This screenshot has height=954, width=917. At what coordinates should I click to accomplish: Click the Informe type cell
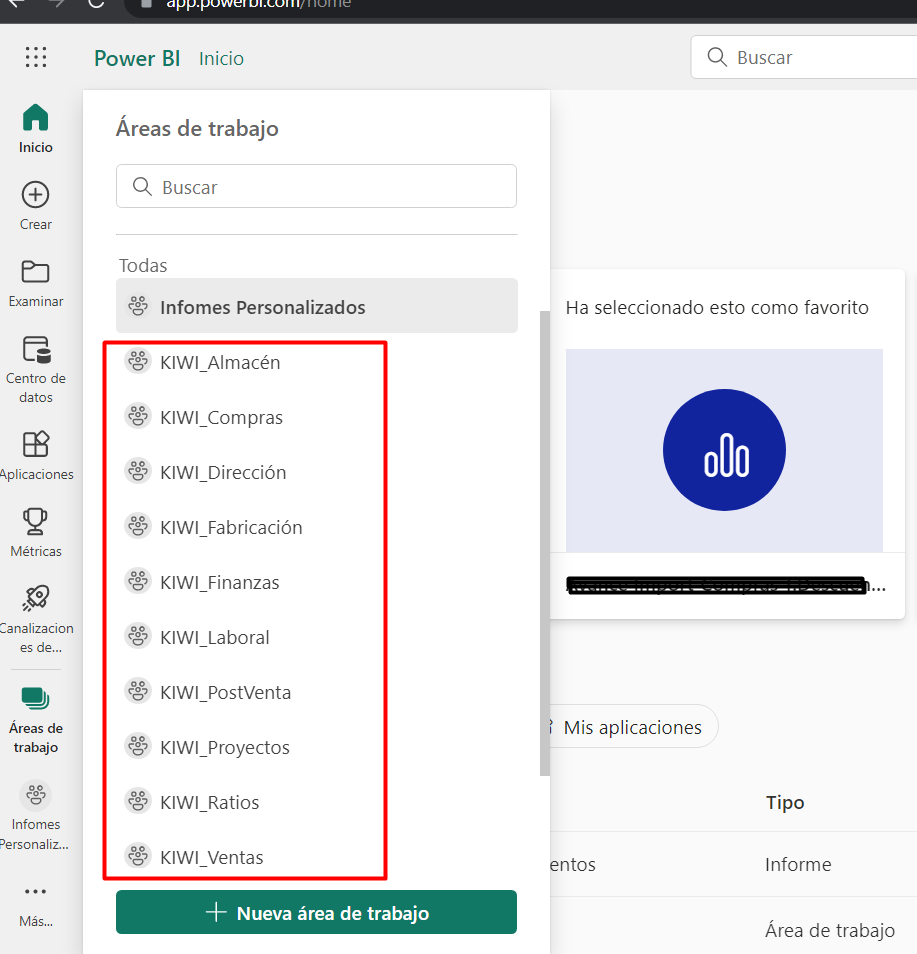coord(798,864)
